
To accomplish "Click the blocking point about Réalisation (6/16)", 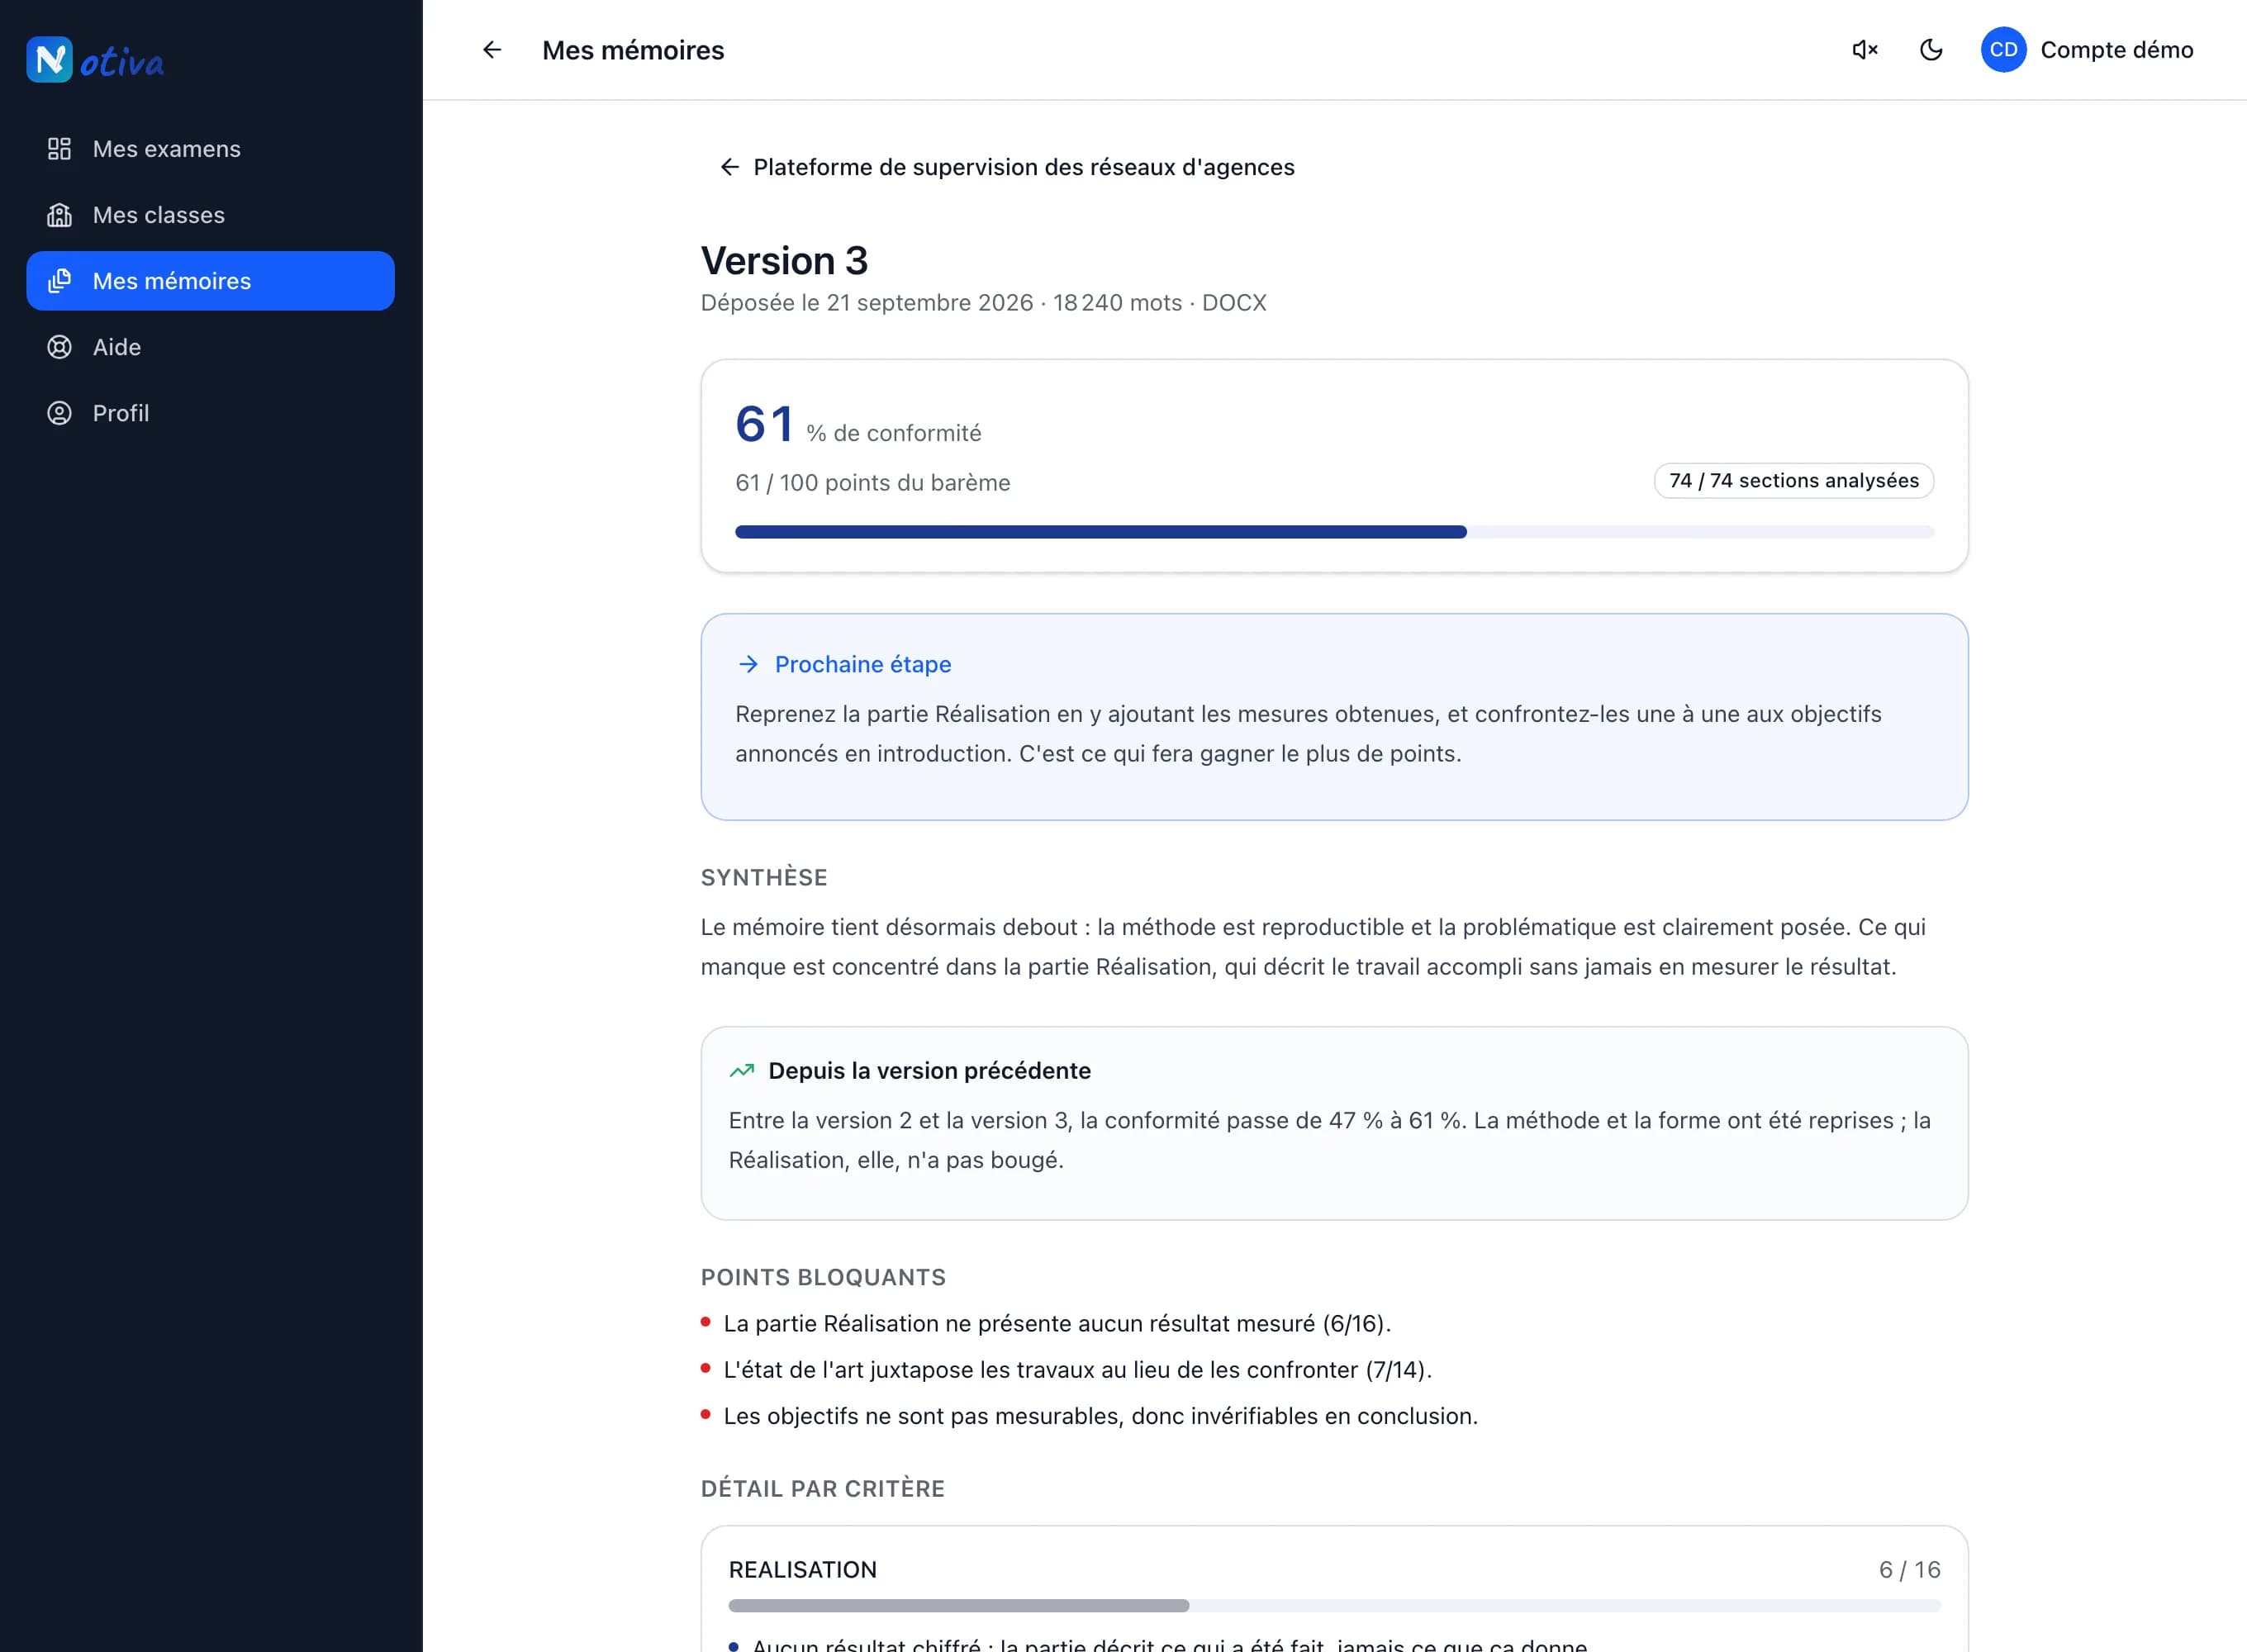I will (1057, 1324).
